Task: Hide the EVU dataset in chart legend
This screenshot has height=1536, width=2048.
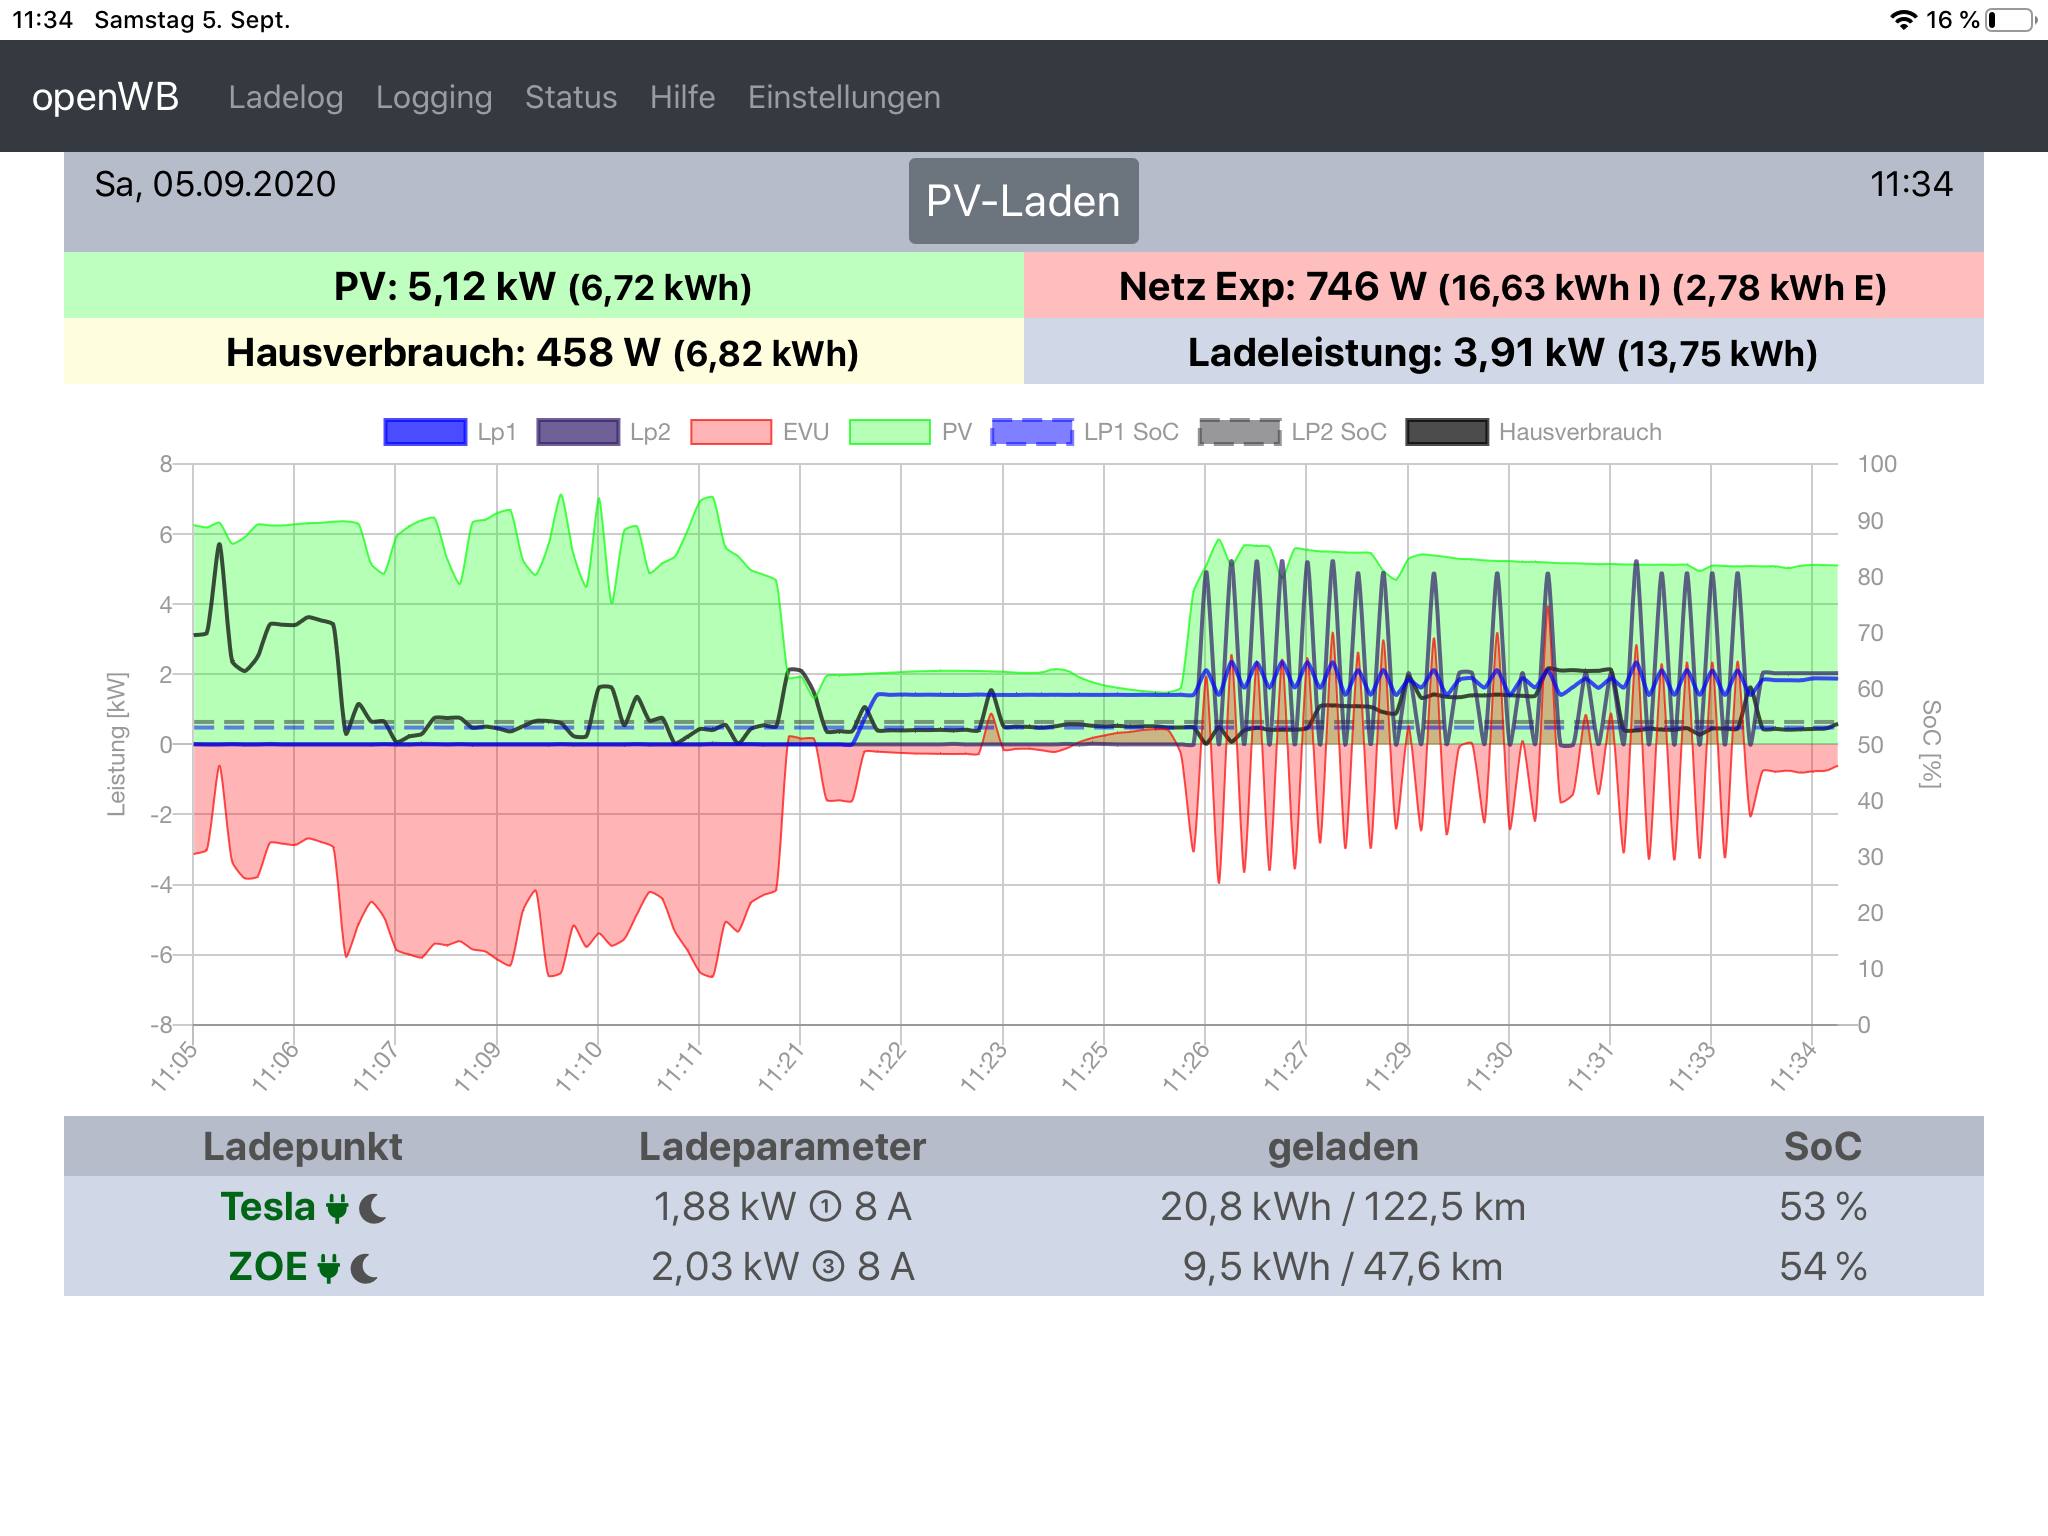Action: 731,432
